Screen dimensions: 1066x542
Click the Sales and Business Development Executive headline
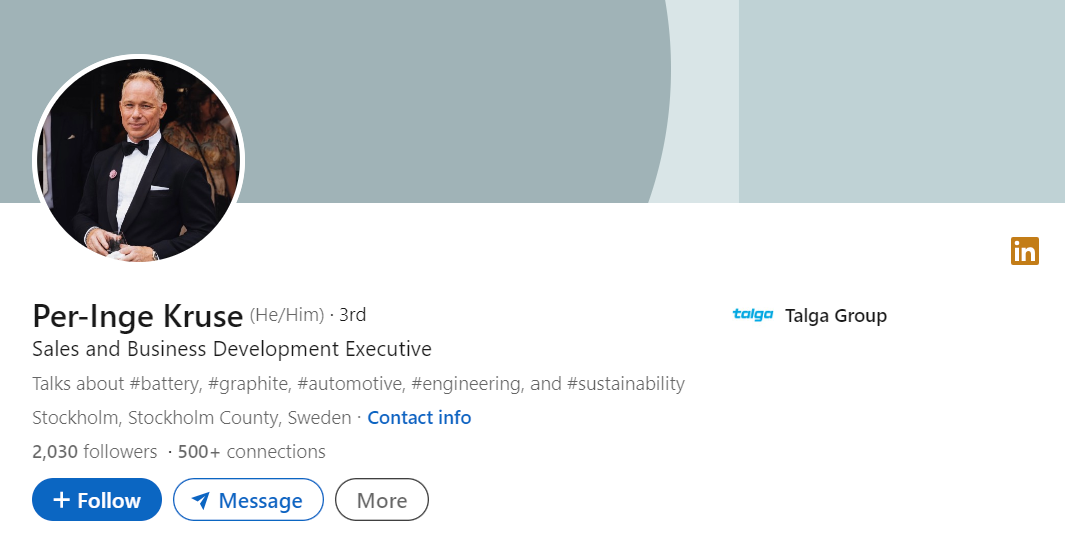click(x=232, y=349)
